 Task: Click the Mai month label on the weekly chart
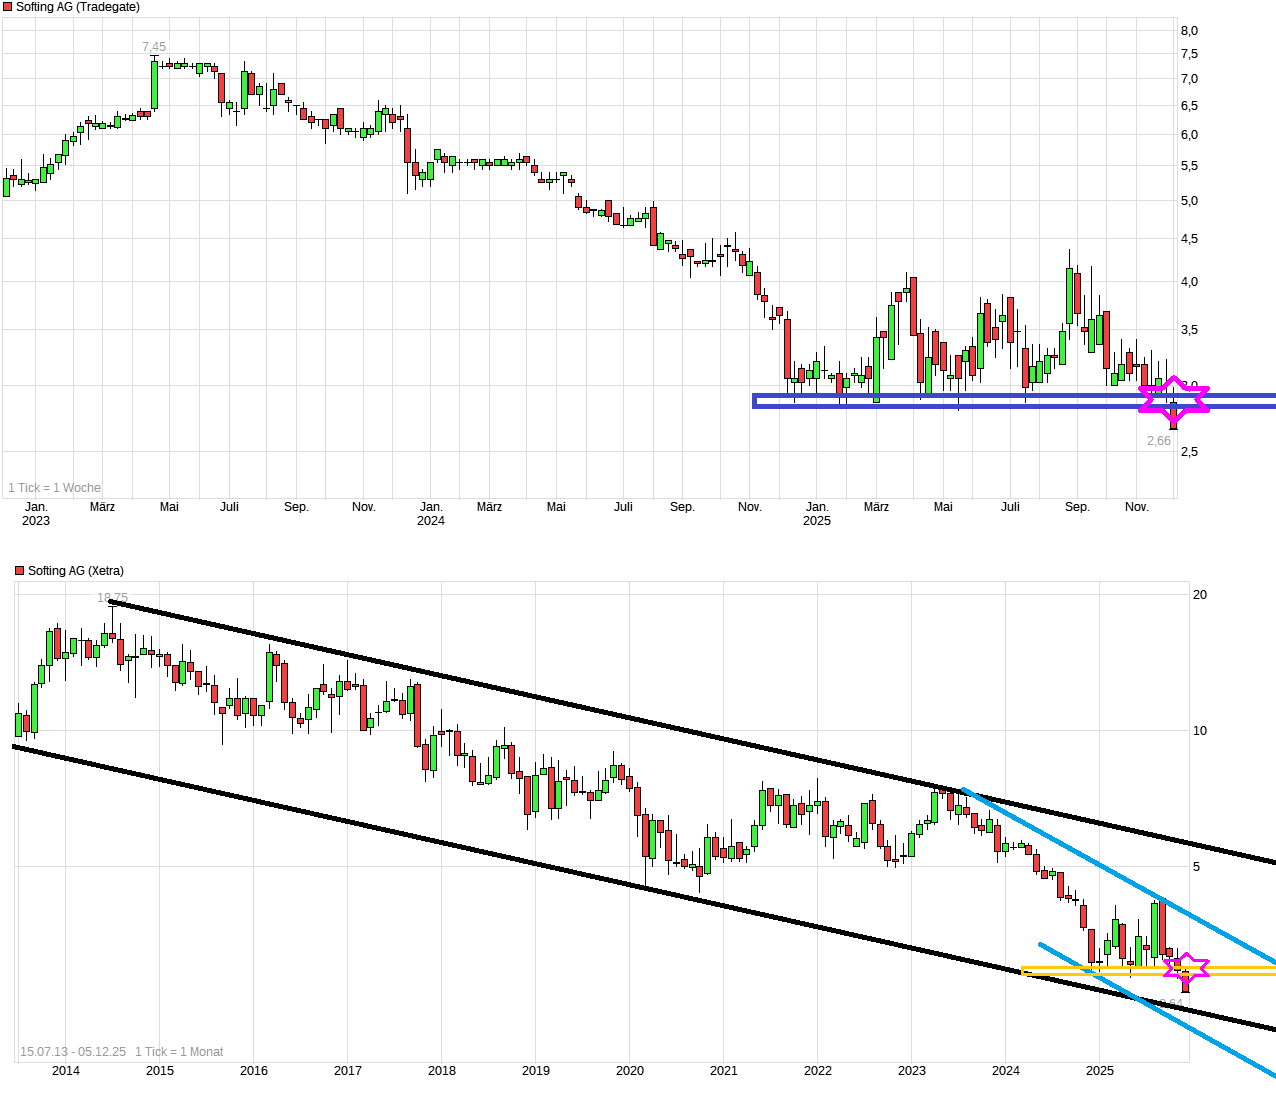pos(168,507)
